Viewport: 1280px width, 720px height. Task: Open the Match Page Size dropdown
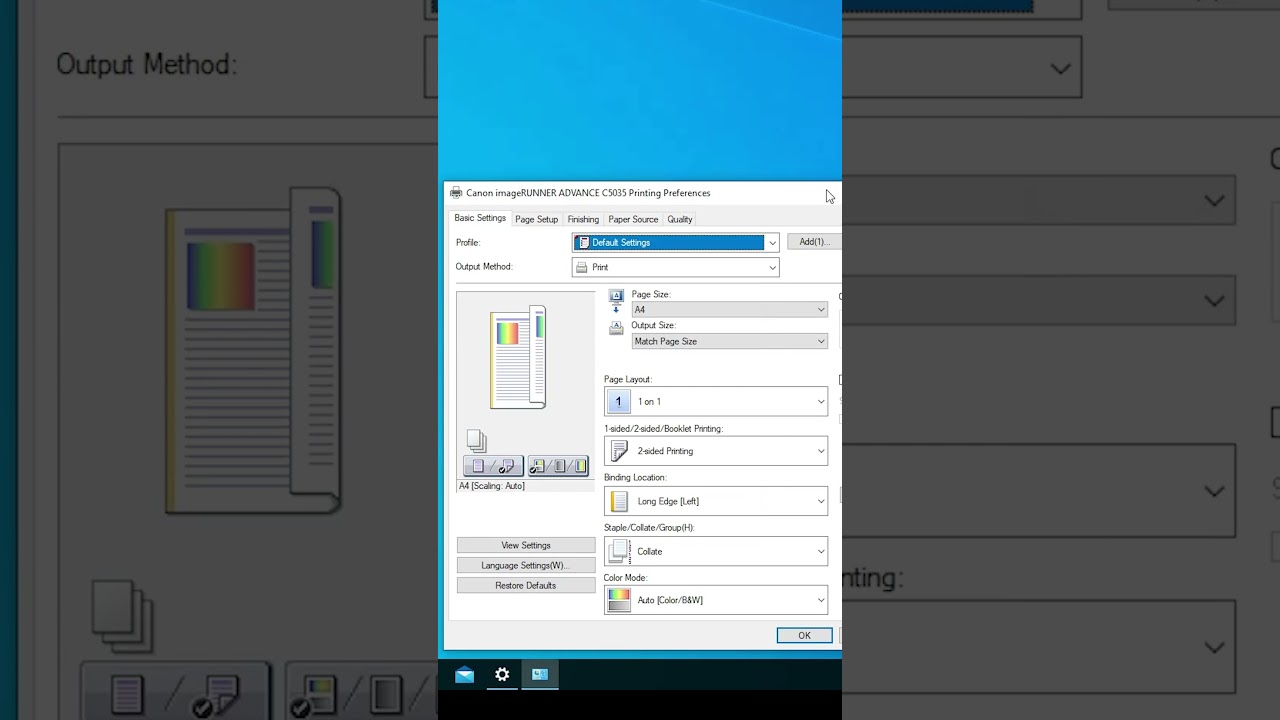pos(729,341)
